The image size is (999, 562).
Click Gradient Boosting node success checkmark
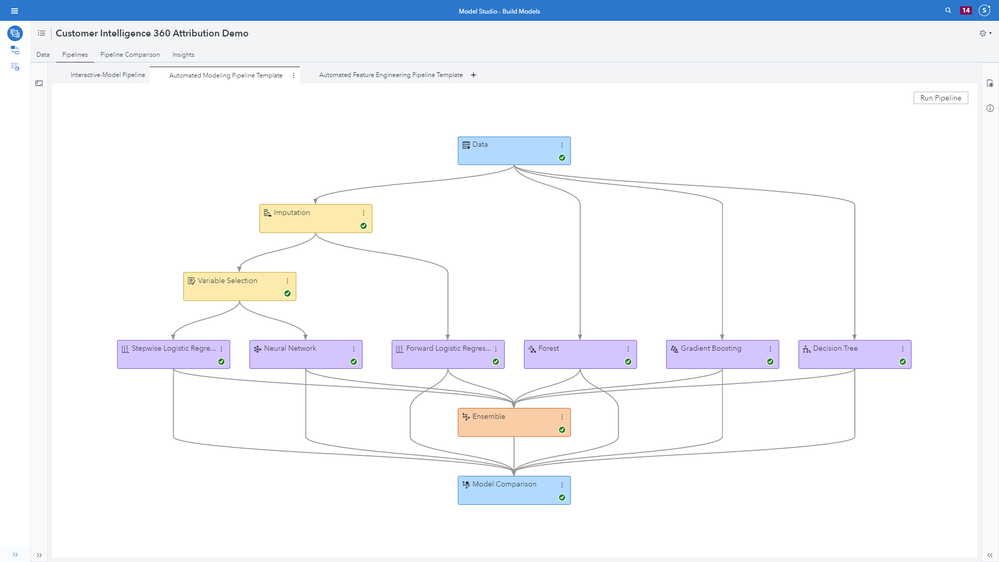[770, 362]
